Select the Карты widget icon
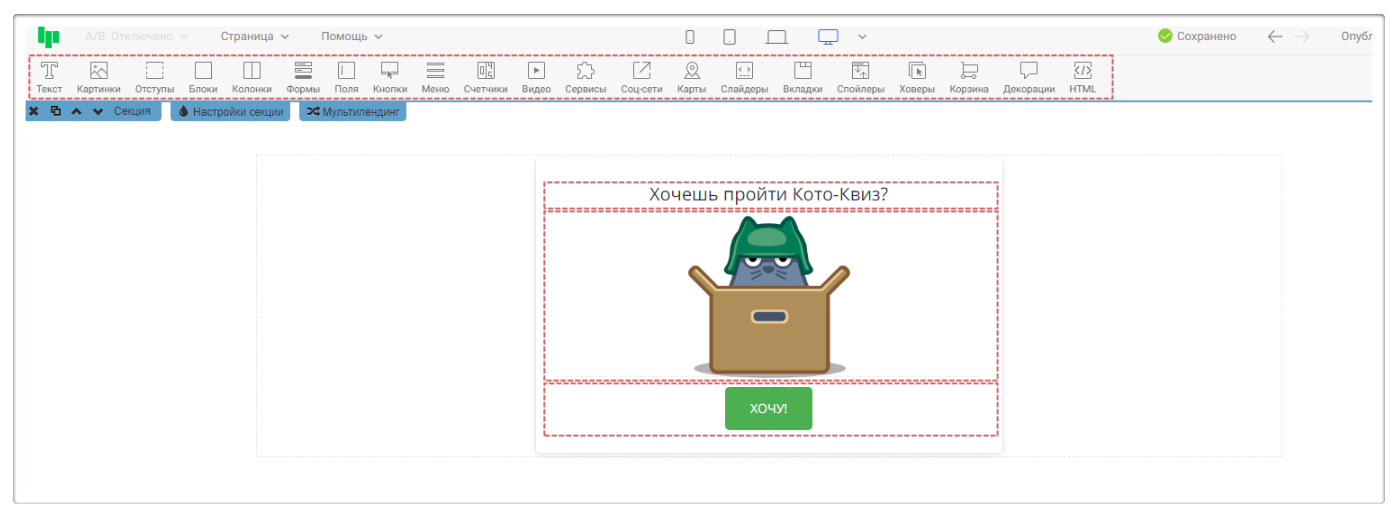This screenshot has width=1396, height=514. pos(691,71)
